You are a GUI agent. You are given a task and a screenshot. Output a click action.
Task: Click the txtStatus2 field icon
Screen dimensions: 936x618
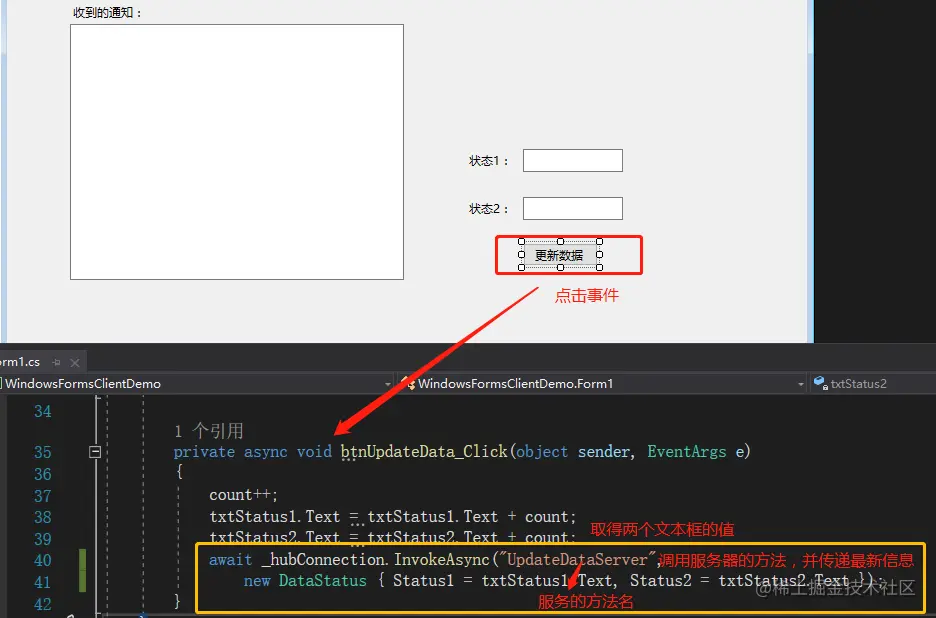820,383
